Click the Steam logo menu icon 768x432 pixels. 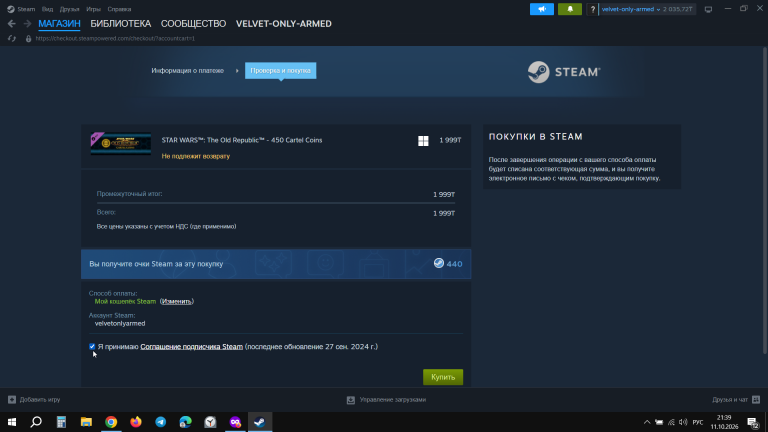(x=11, y=9)
